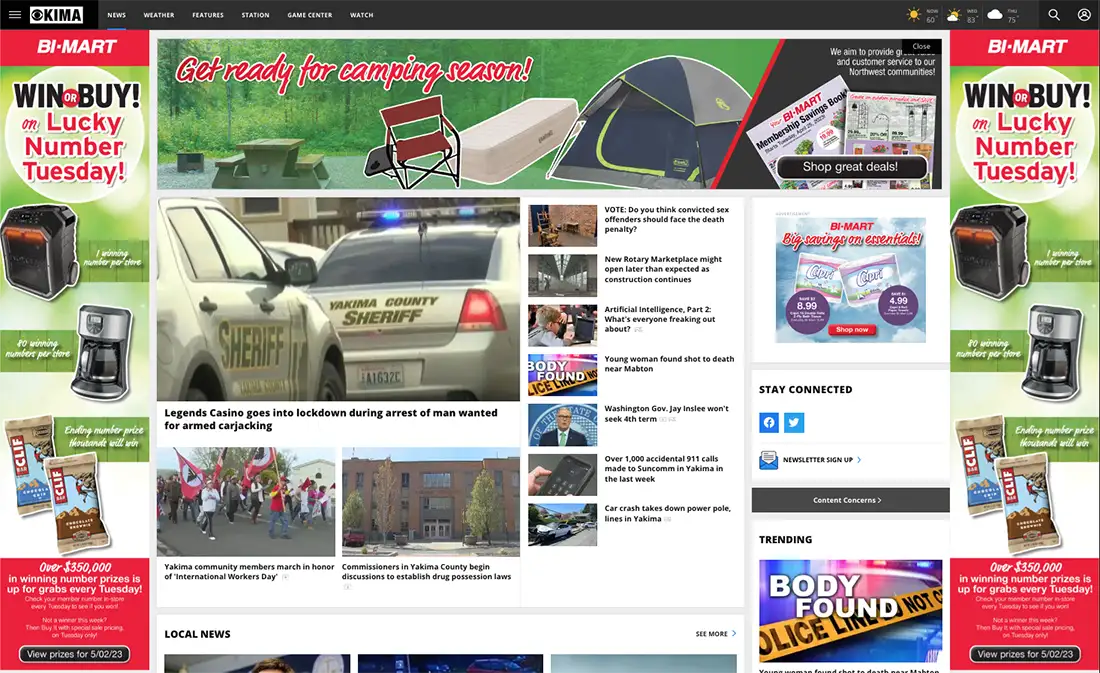This screenshot has width=1100, height=673.
Task: Read car crash power pole story
Action: click(667, 513)
